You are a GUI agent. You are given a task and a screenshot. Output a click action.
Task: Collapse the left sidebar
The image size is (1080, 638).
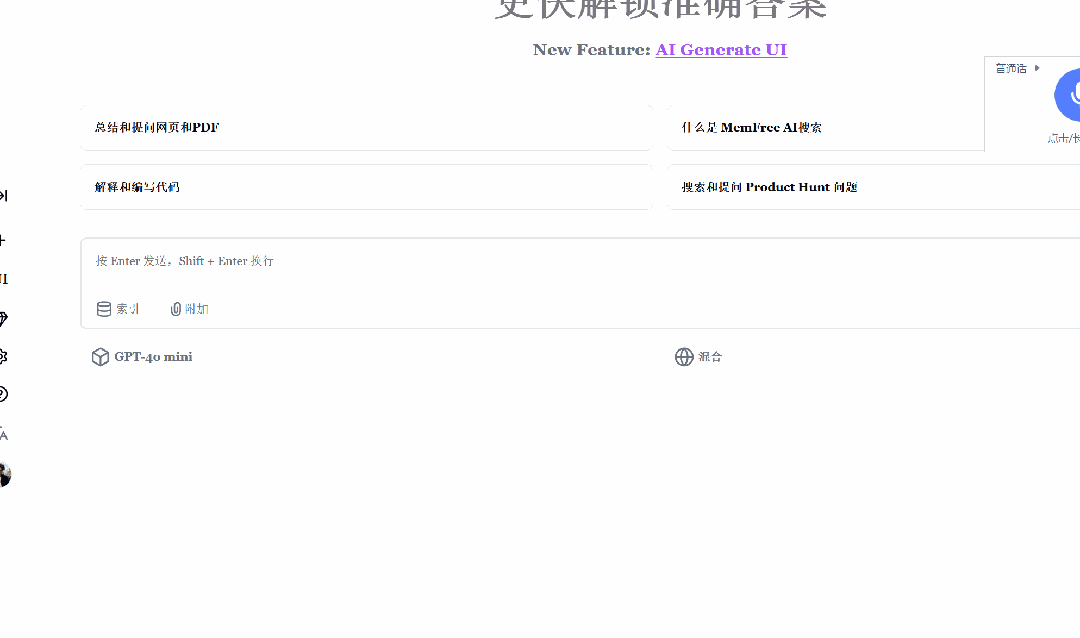(x=4, y=195)
